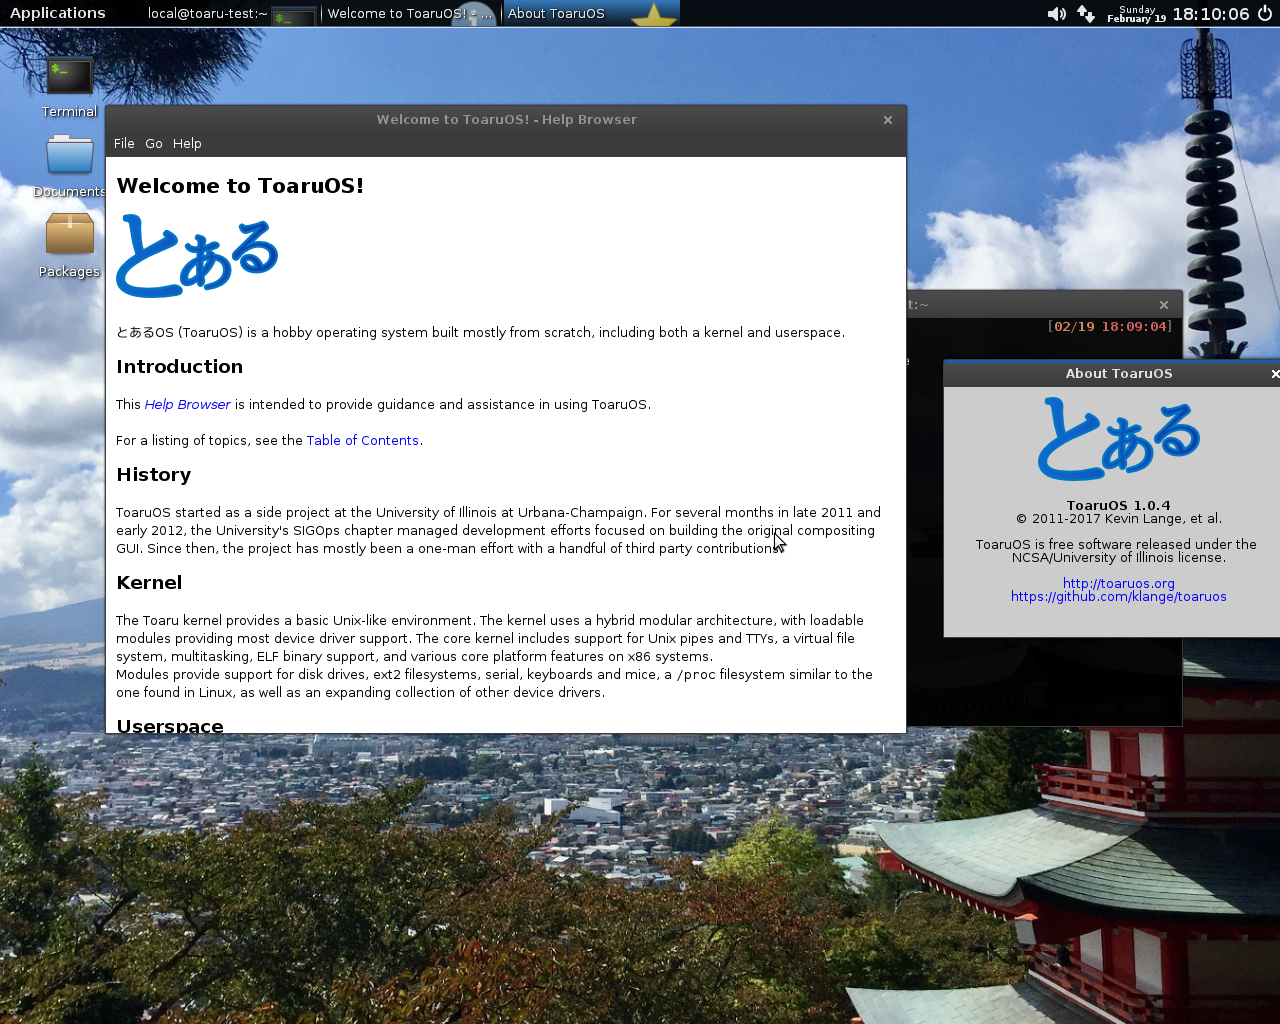Viewport: 1280px width, 1024px height.
Task: Switch to About ToaruOS taskbar entry
Action: 590,14
